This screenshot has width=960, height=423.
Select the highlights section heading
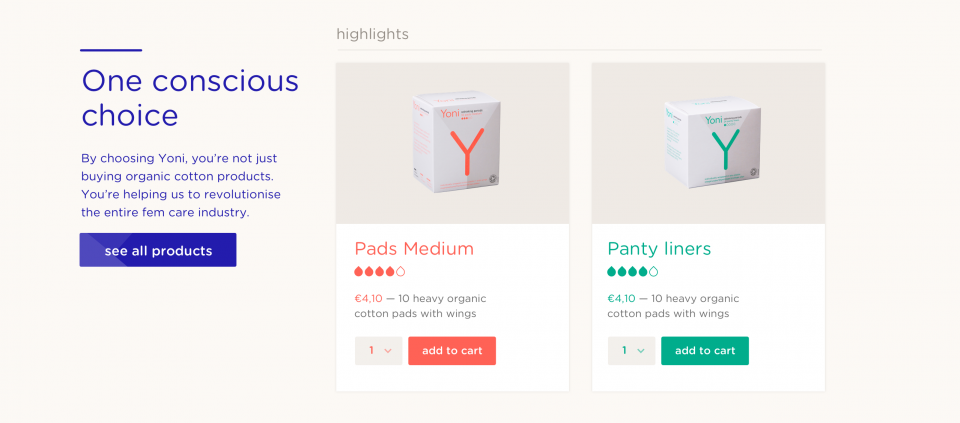pos(372,34)
